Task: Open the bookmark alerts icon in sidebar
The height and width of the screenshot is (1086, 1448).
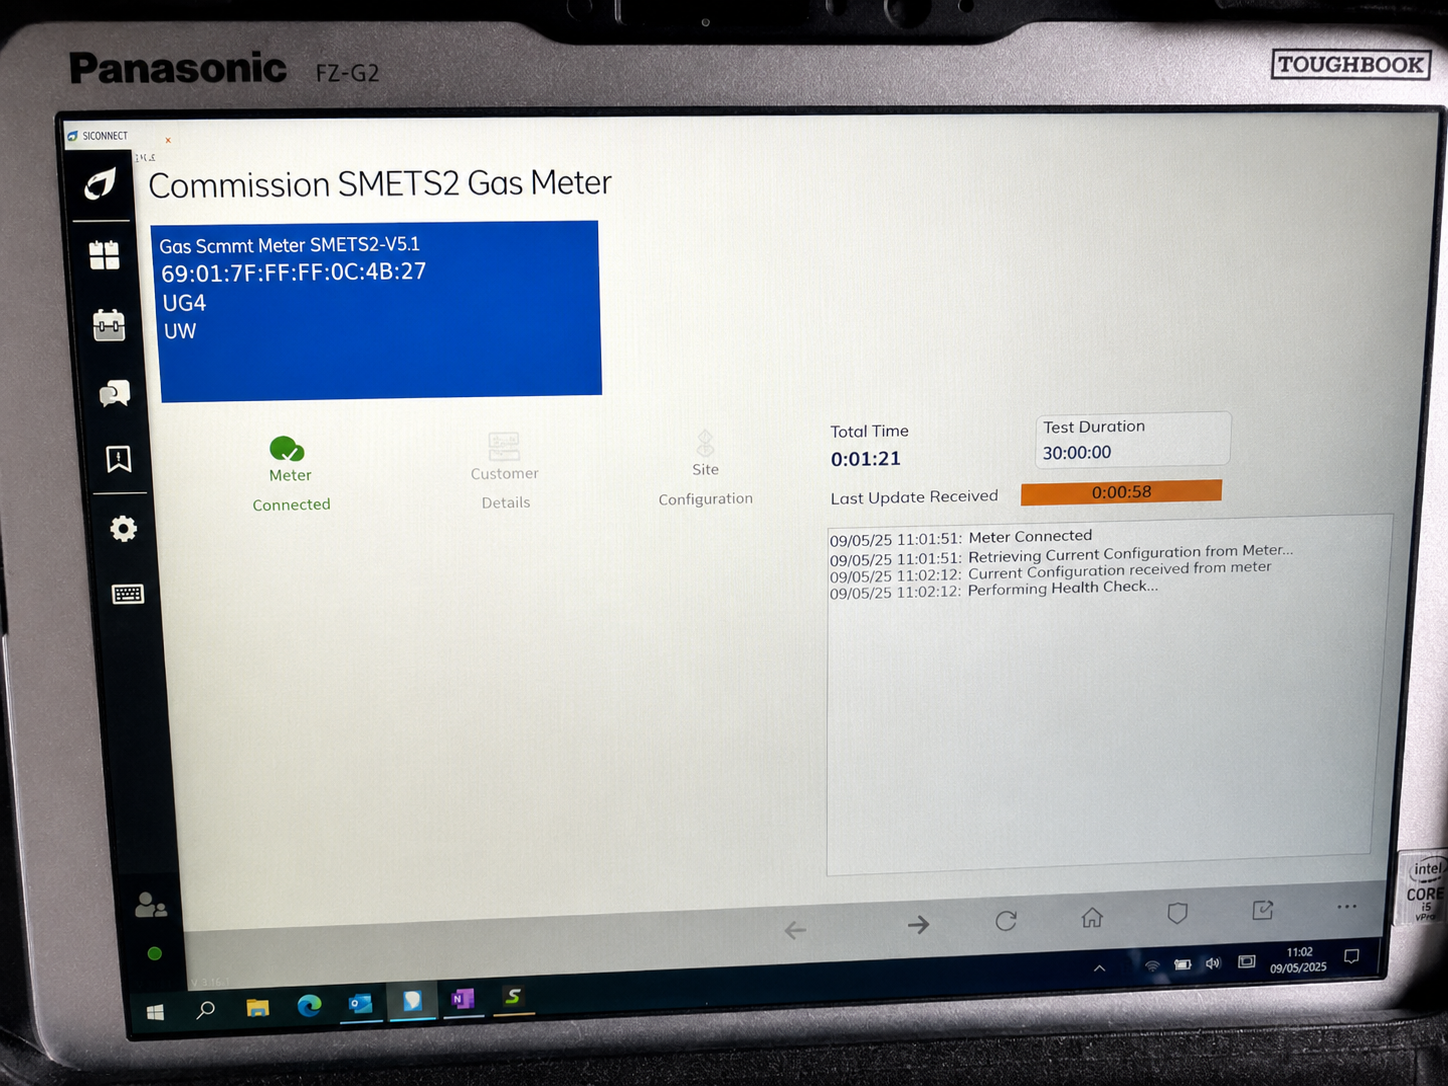Action: point(119,459)
